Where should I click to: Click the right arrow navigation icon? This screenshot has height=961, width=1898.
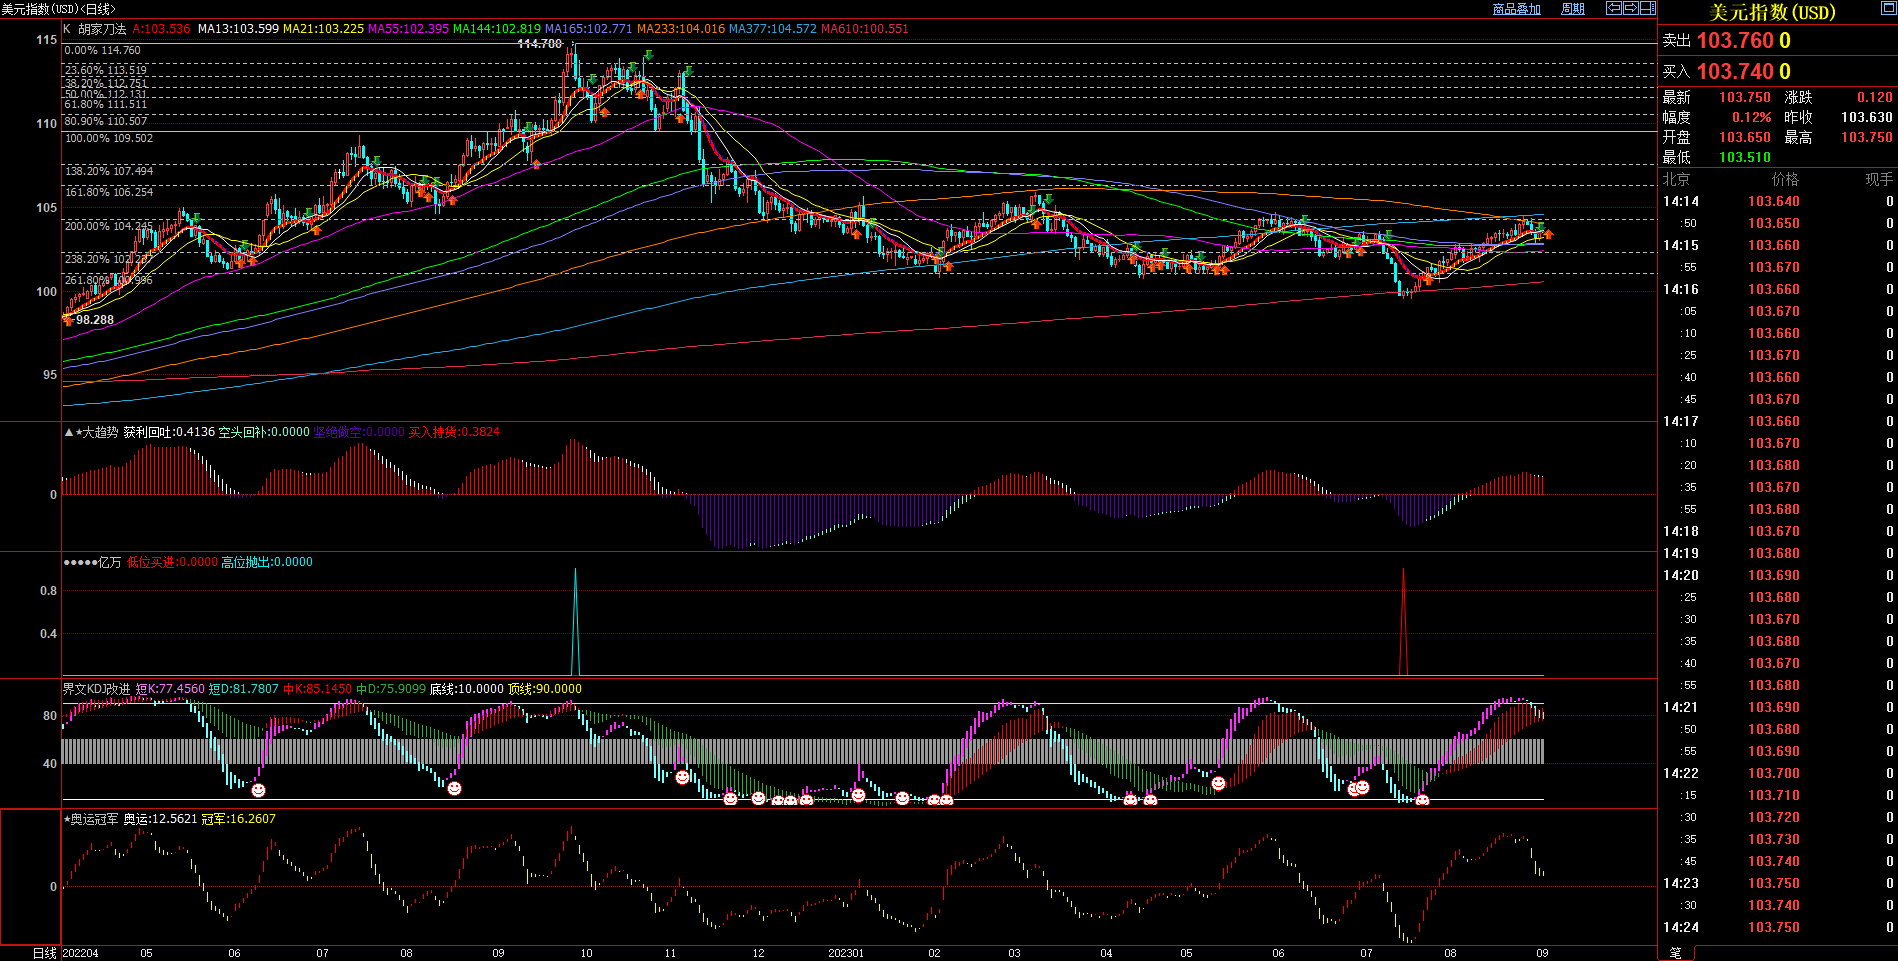click(1631, 8)
